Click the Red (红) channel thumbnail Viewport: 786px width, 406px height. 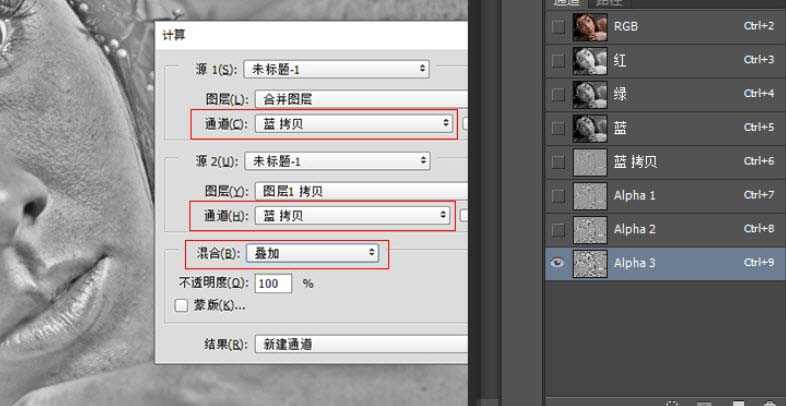click(590, 61)
